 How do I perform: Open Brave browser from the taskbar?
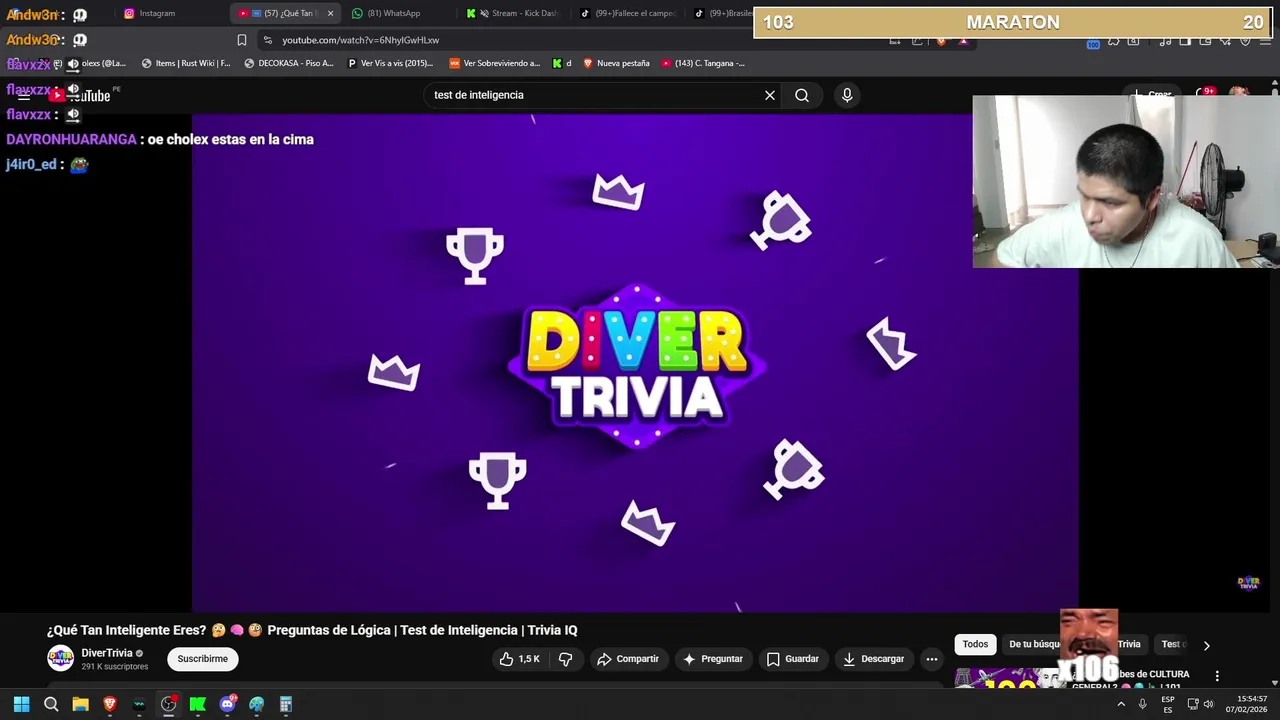(x=110, y=704)
